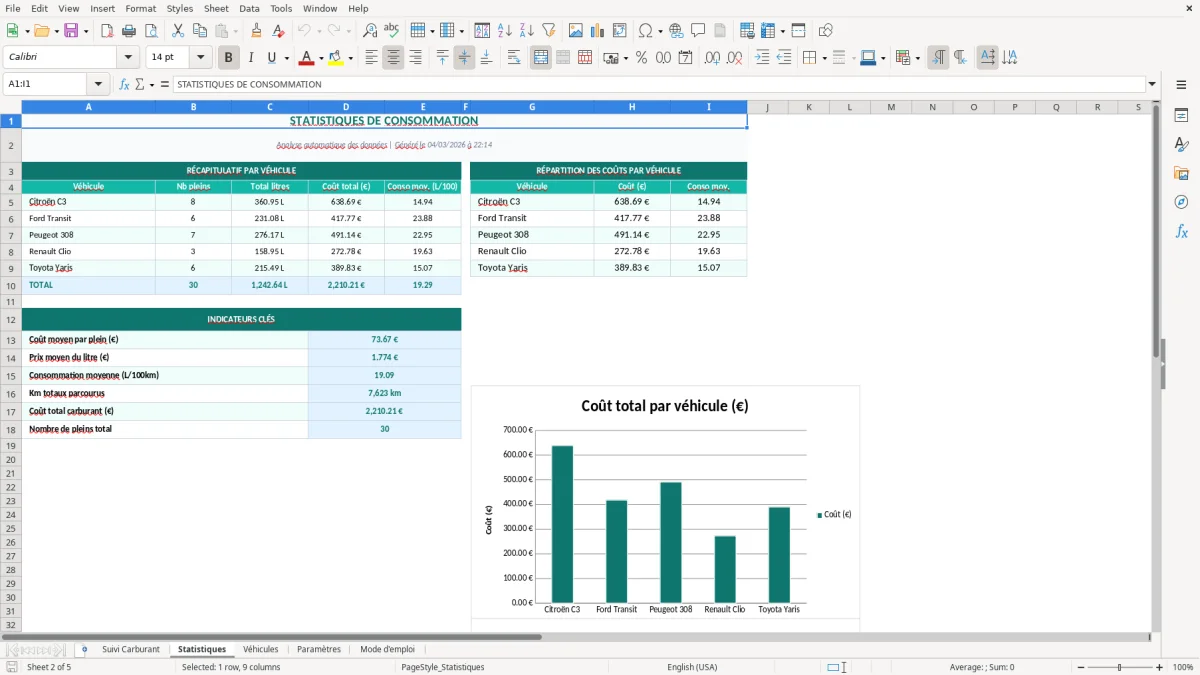Open background color dropdown arrow
Image resolution: width=1200 pixels, height=675 pixels.
[350, 58]
